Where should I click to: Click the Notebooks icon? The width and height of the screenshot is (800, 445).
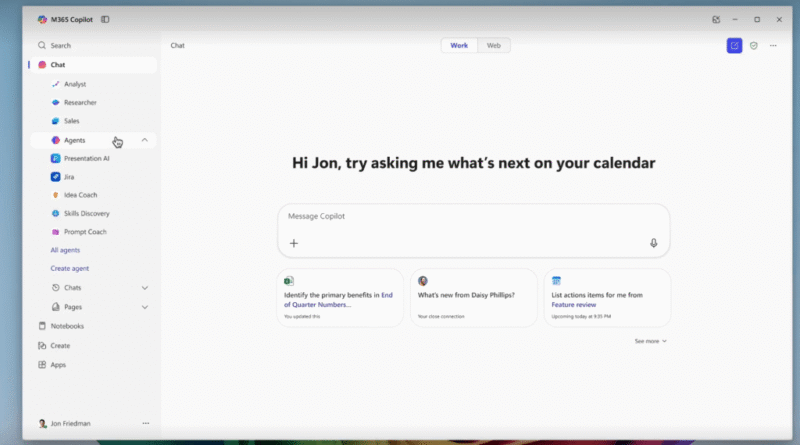coord(42,326)
